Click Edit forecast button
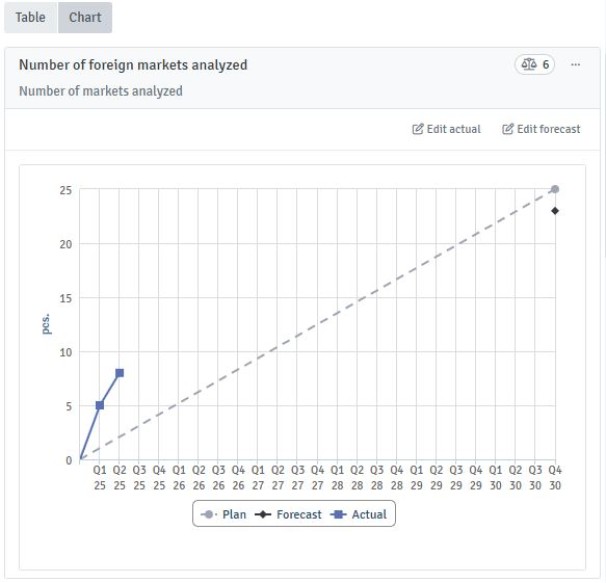This screenshot has height=583, width=606. (x=541, y=129)
